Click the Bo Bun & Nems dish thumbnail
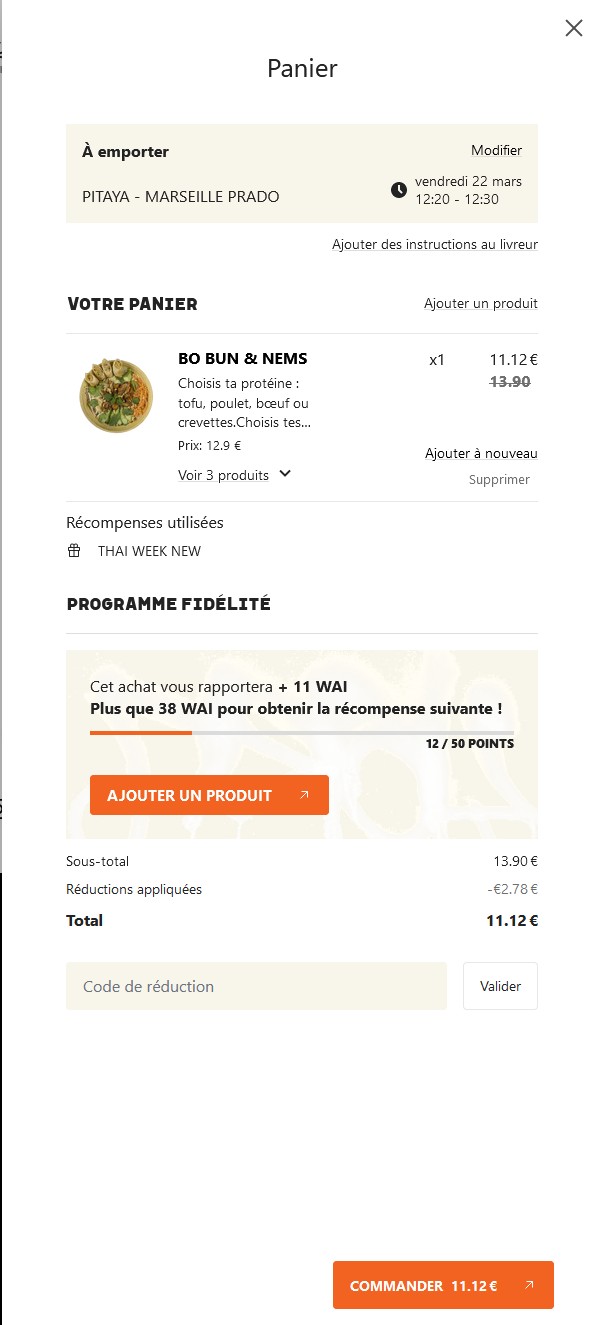The width and height of the screenshot is (602, 1325). [116, 396]
